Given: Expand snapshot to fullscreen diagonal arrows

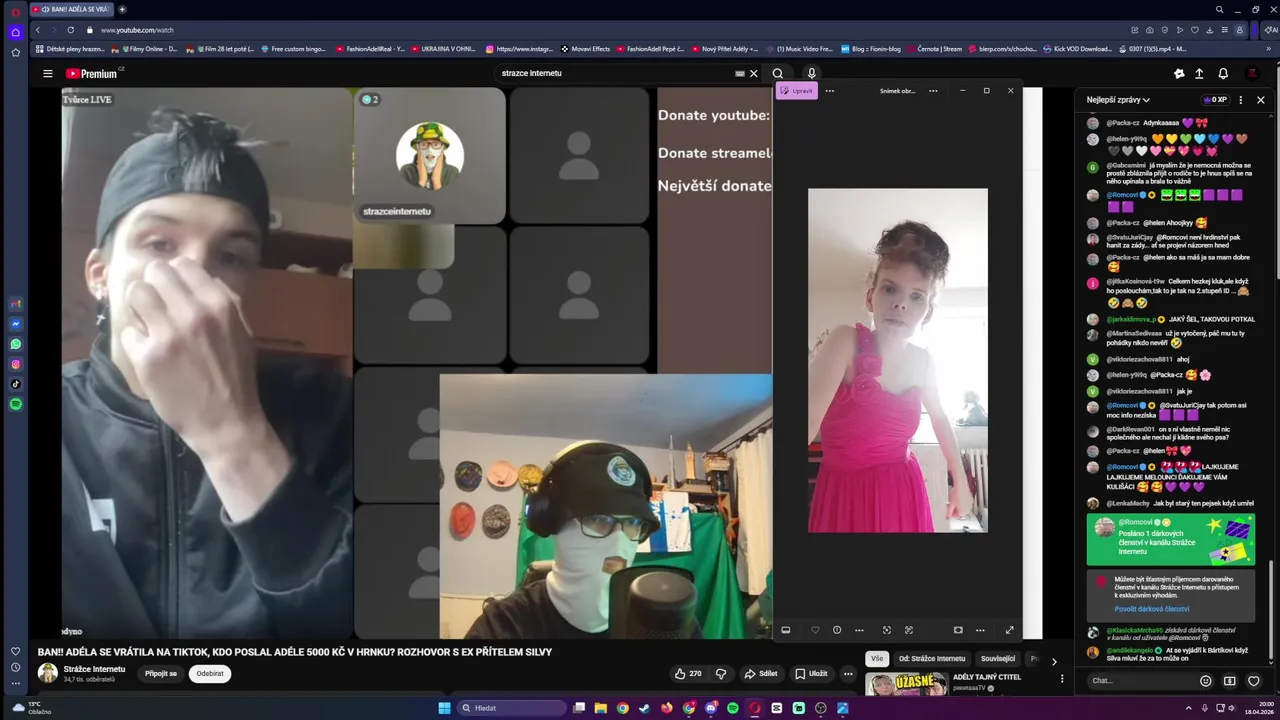Looking at the screenshot, I should coord(1009,630).
